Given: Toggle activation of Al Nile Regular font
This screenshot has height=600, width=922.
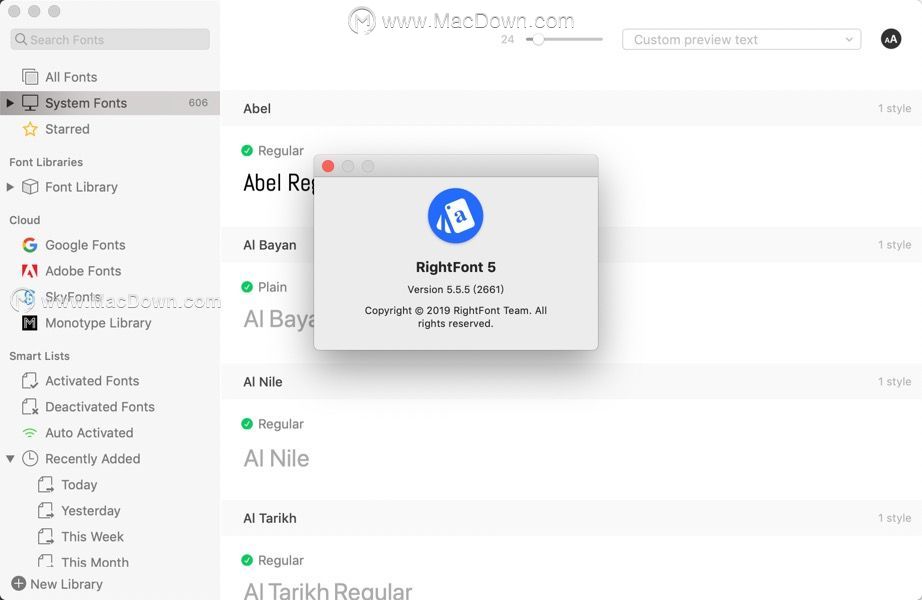Looking at the screenshot, I should click(x=247, y=424).
